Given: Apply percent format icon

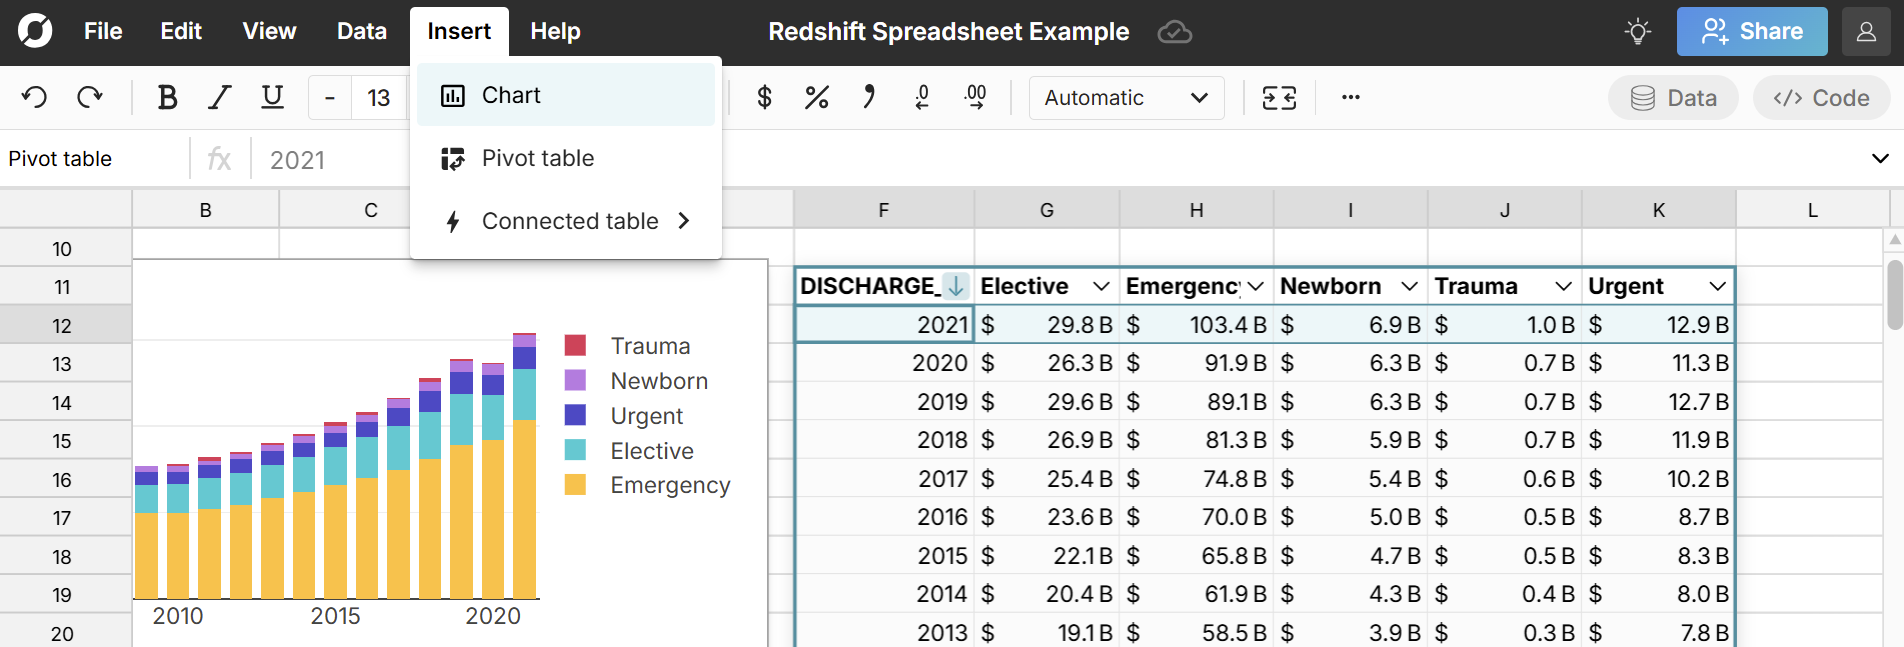Looking at the screenshot, I should coord(816,97).
